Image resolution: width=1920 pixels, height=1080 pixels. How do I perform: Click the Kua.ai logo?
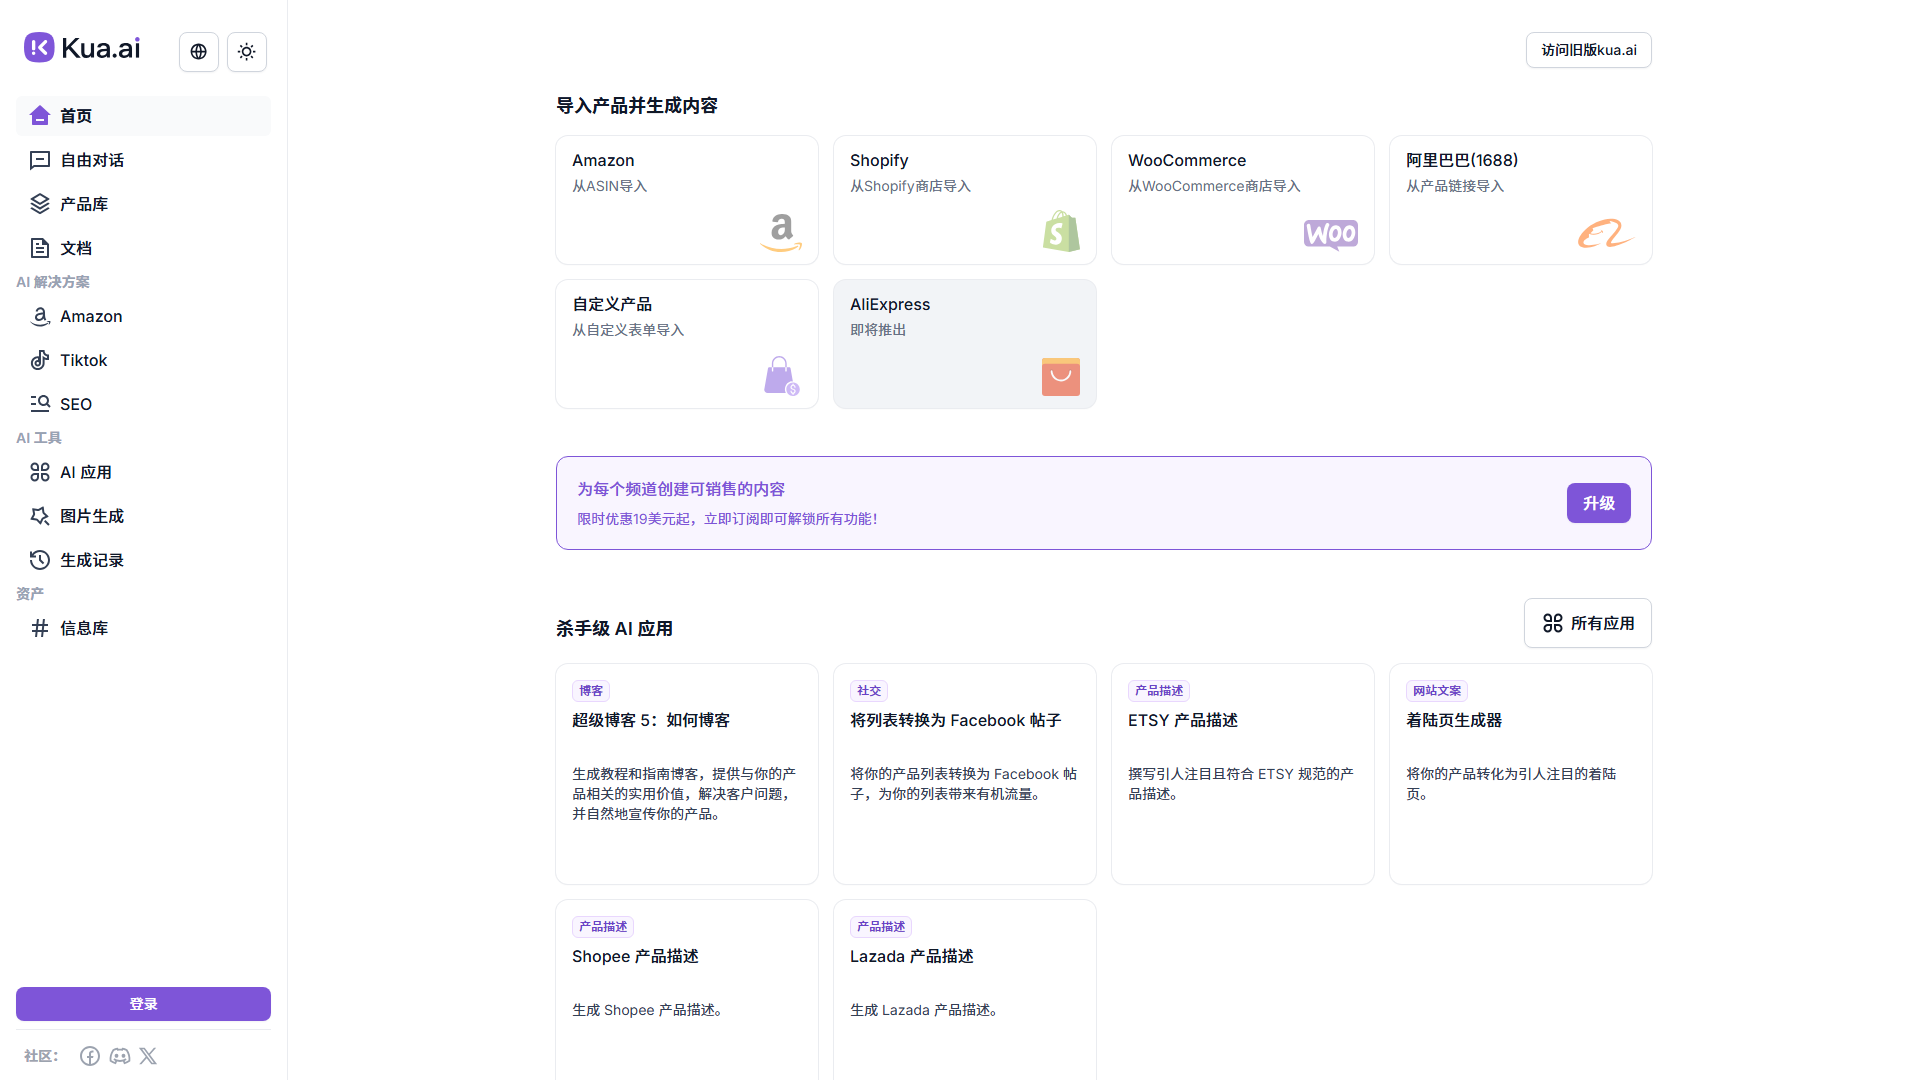click(x=83, y=48)
